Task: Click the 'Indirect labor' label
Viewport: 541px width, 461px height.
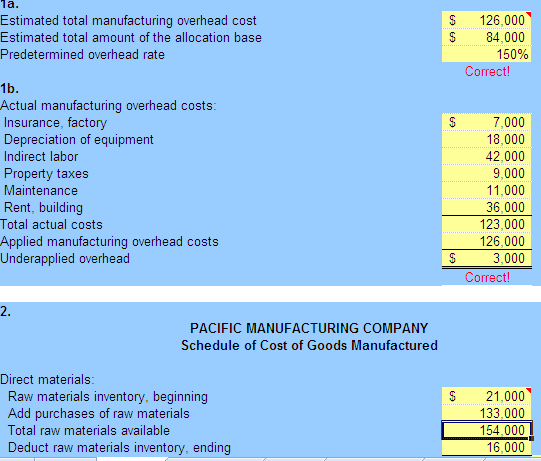Action: [41, 156]
